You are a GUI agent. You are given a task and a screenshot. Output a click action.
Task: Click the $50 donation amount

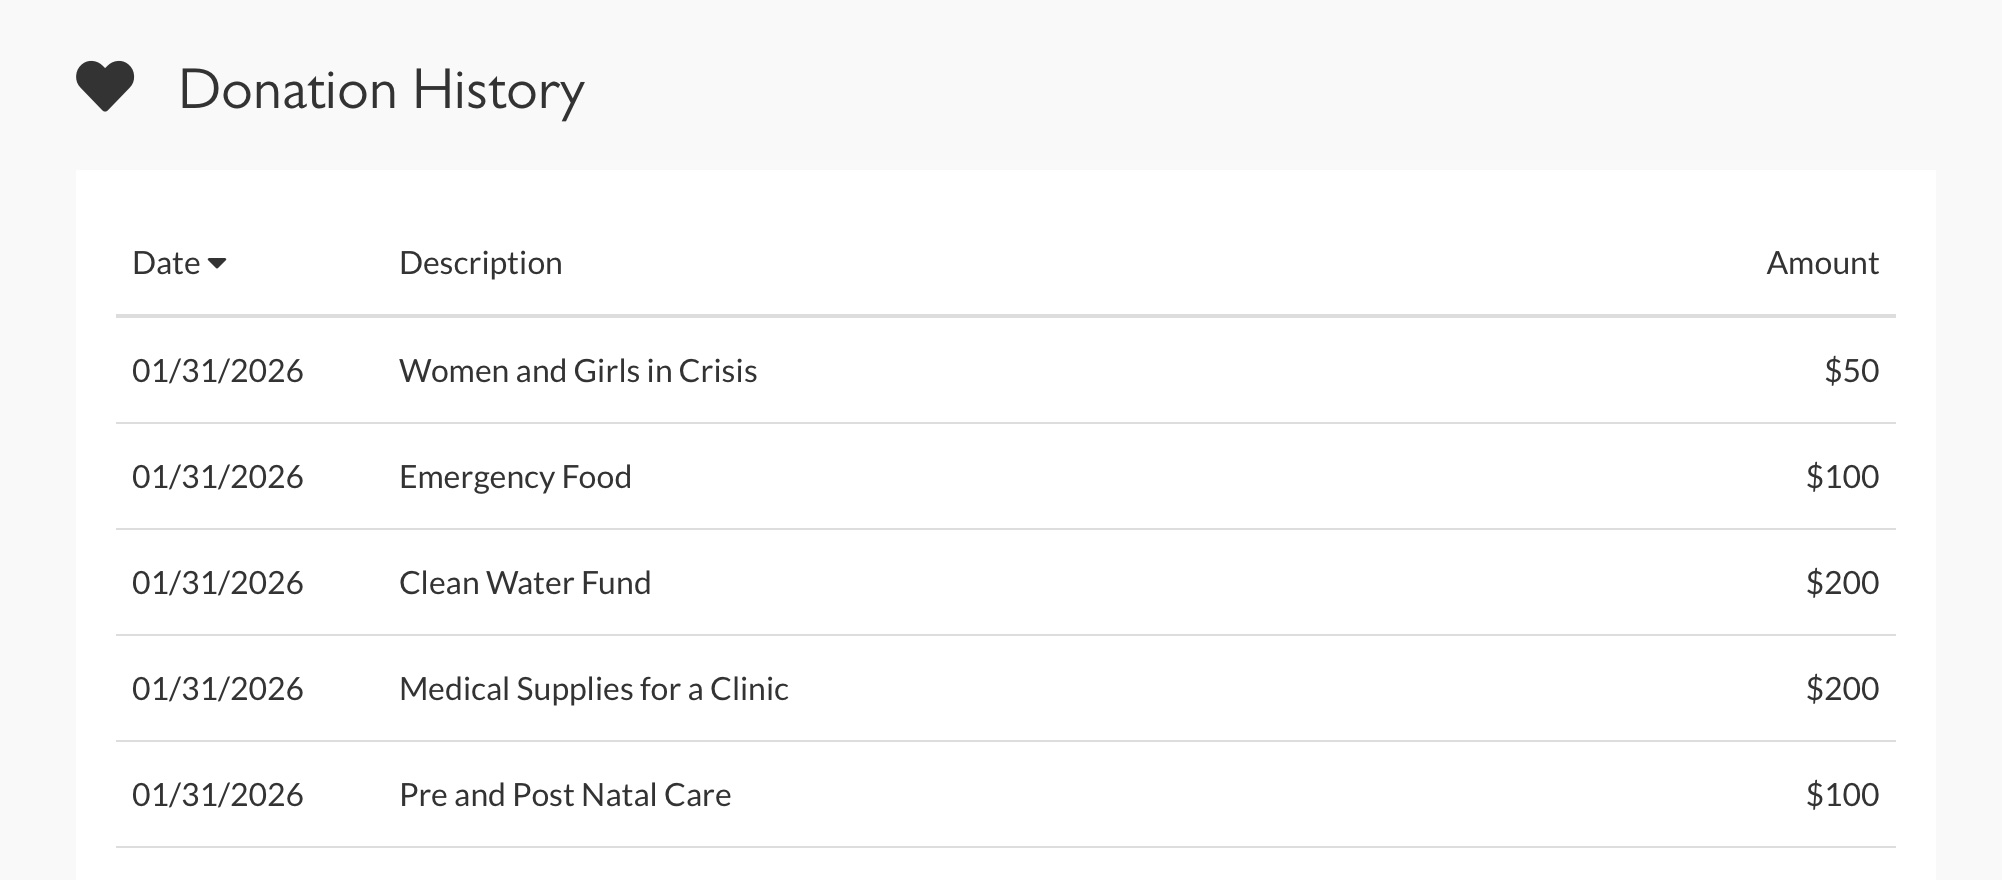click(x=1851, y=371)
